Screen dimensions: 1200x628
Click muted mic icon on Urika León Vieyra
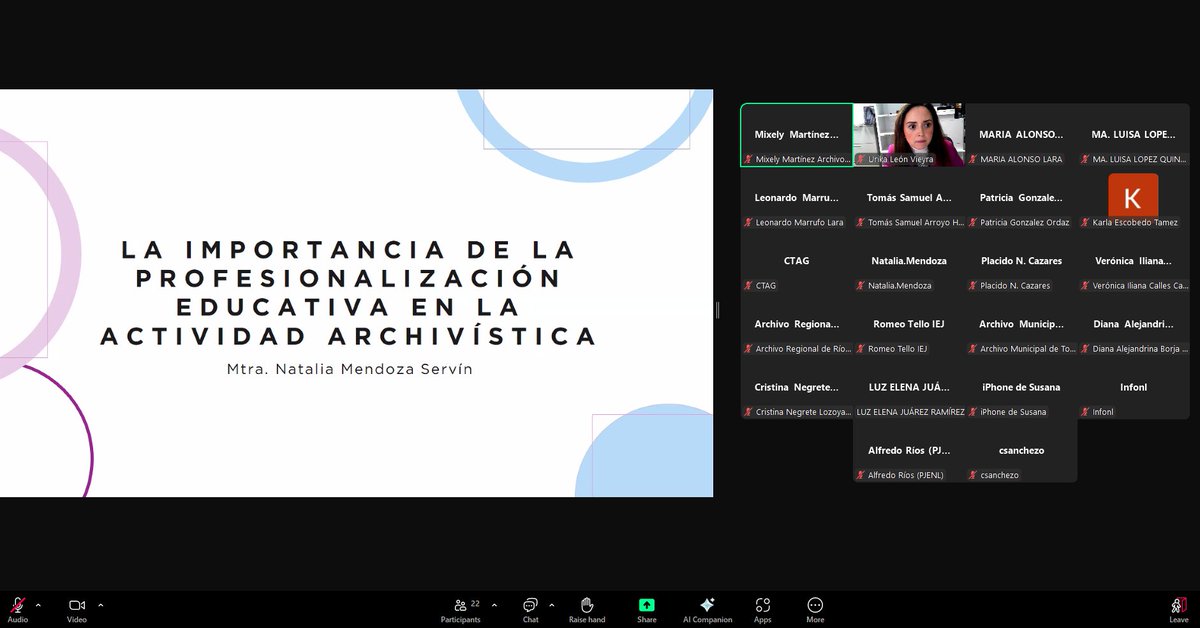pos(861,159)
